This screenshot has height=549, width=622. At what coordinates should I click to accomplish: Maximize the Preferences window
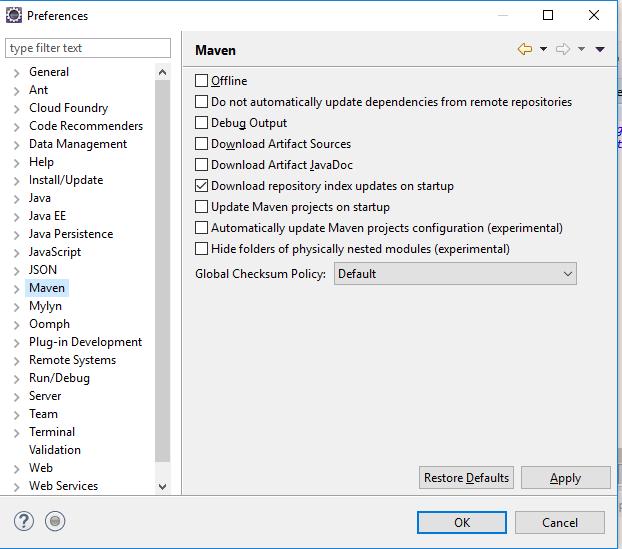548,15
